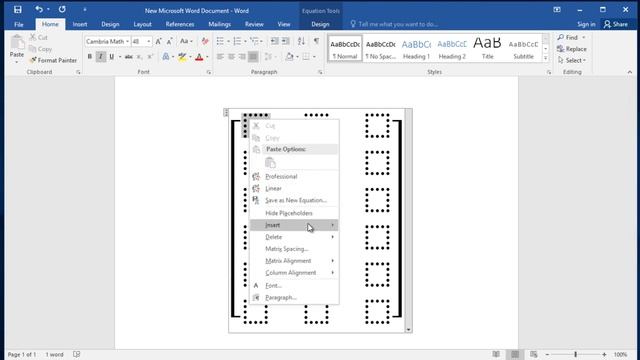Expand the Styles gallery More arrow
640x360 pixels.
pyautogui.click(x=546, y=58)
